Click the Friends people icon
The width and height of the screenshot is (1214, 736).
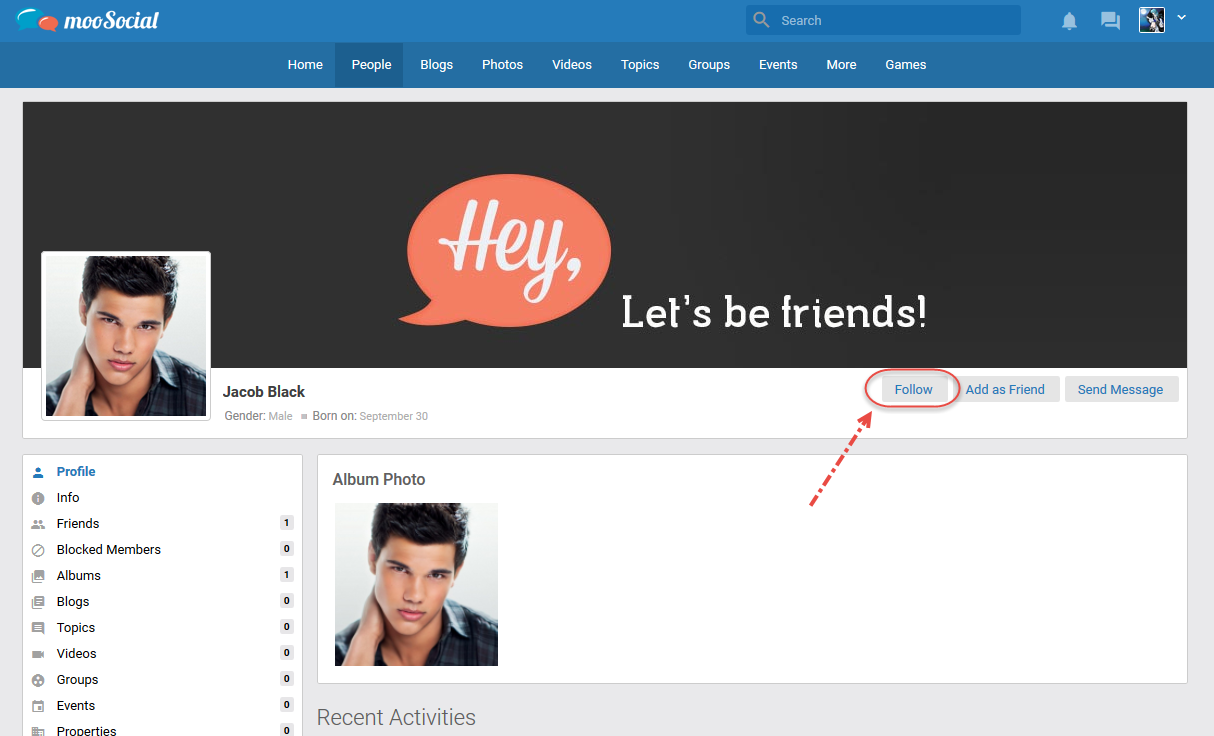[38, 524]
